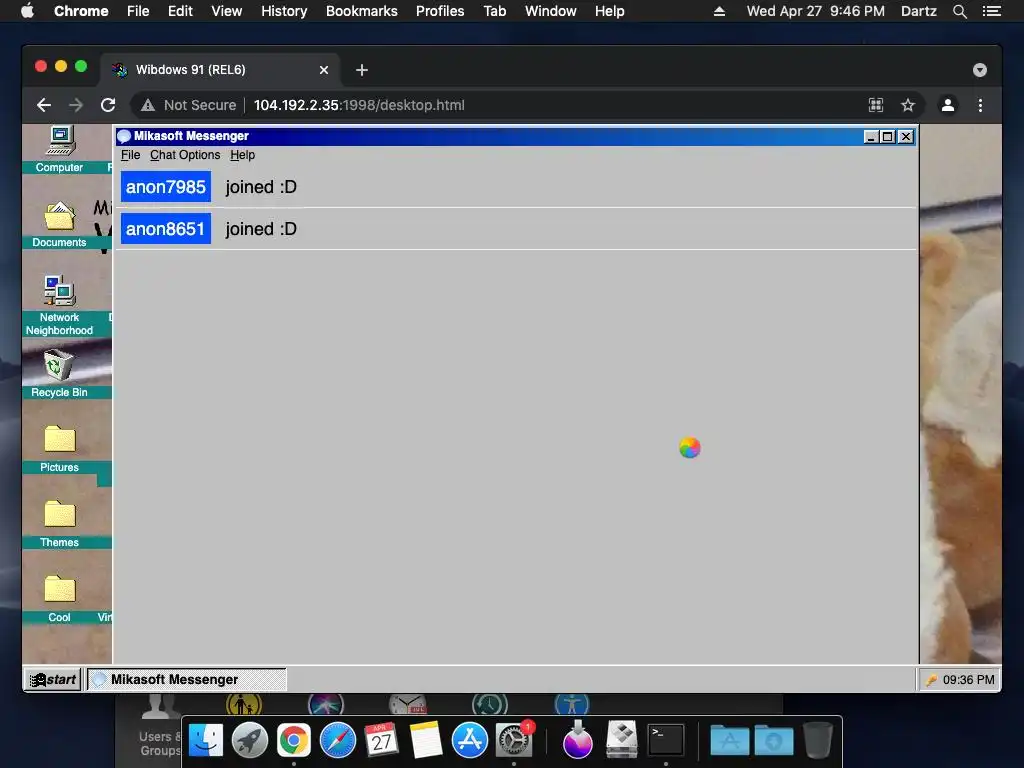Open Notes from the Dock

point(426,741)
